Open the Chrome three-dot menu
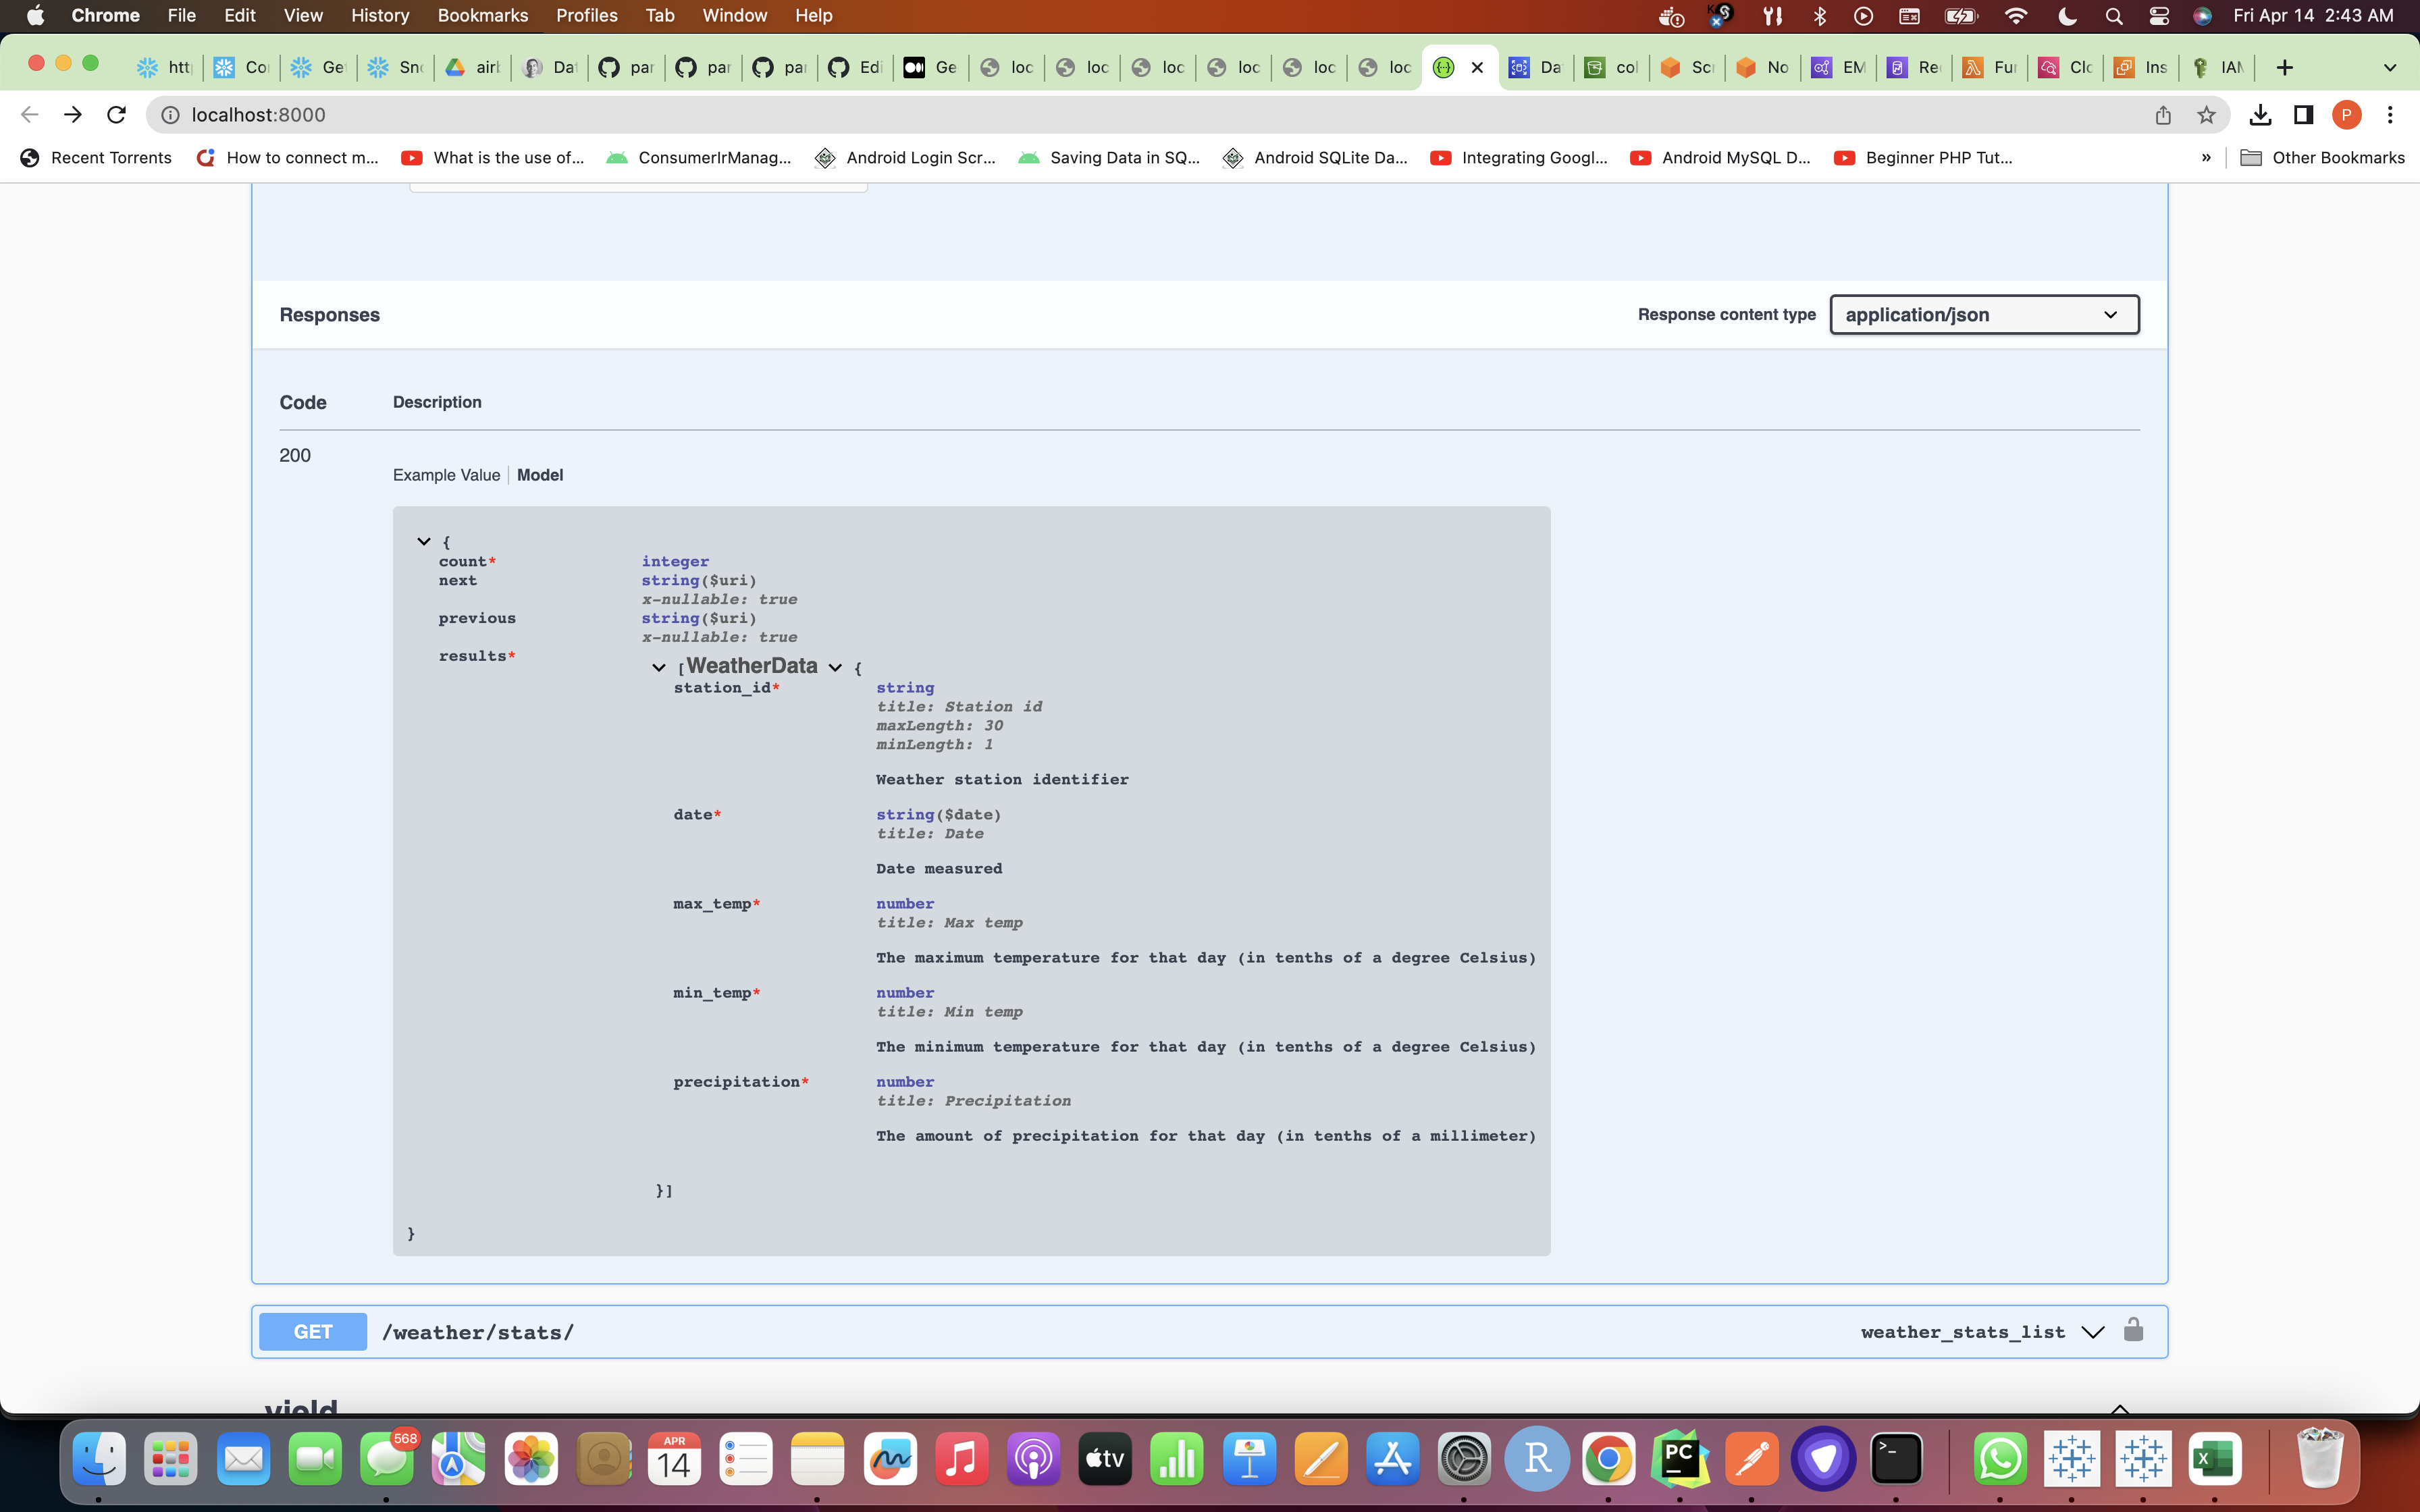This screenshot has height=1512, width=2420. pos(2390,115)
